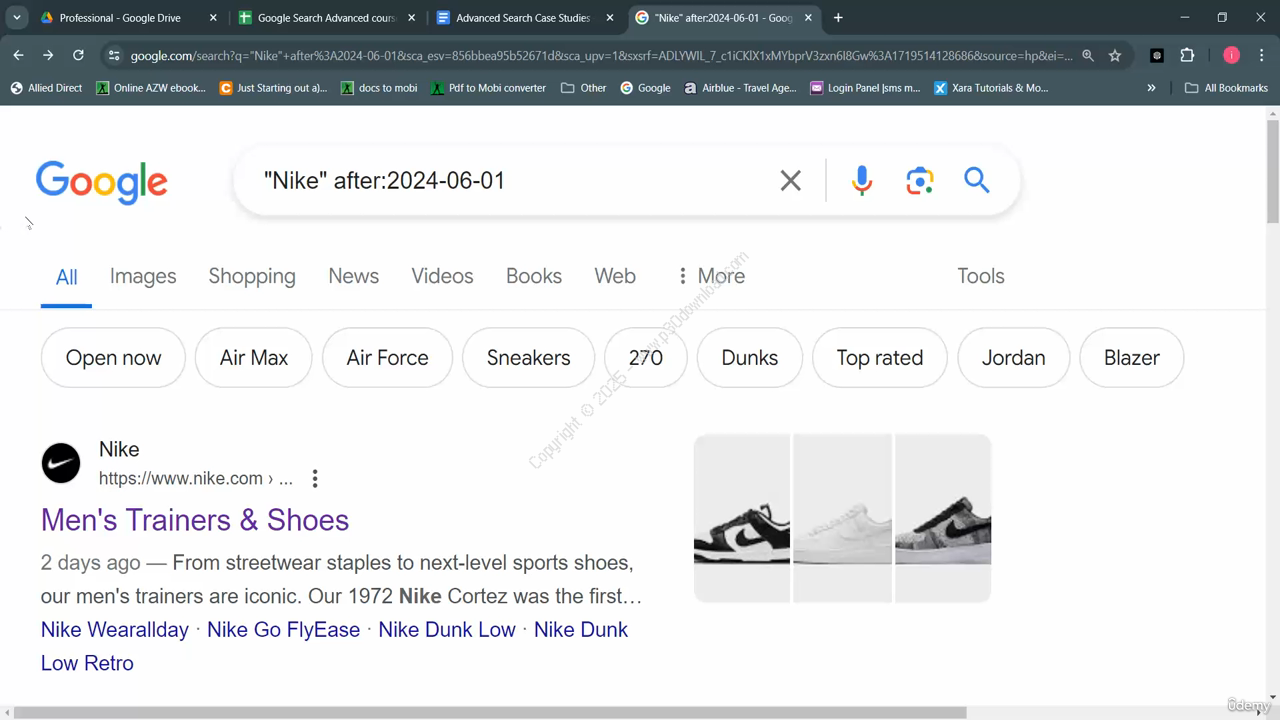Expand the tab search dropdown
Image resolution: width=1280 pixels, height=720 pixels.
[x=17, y=18]
